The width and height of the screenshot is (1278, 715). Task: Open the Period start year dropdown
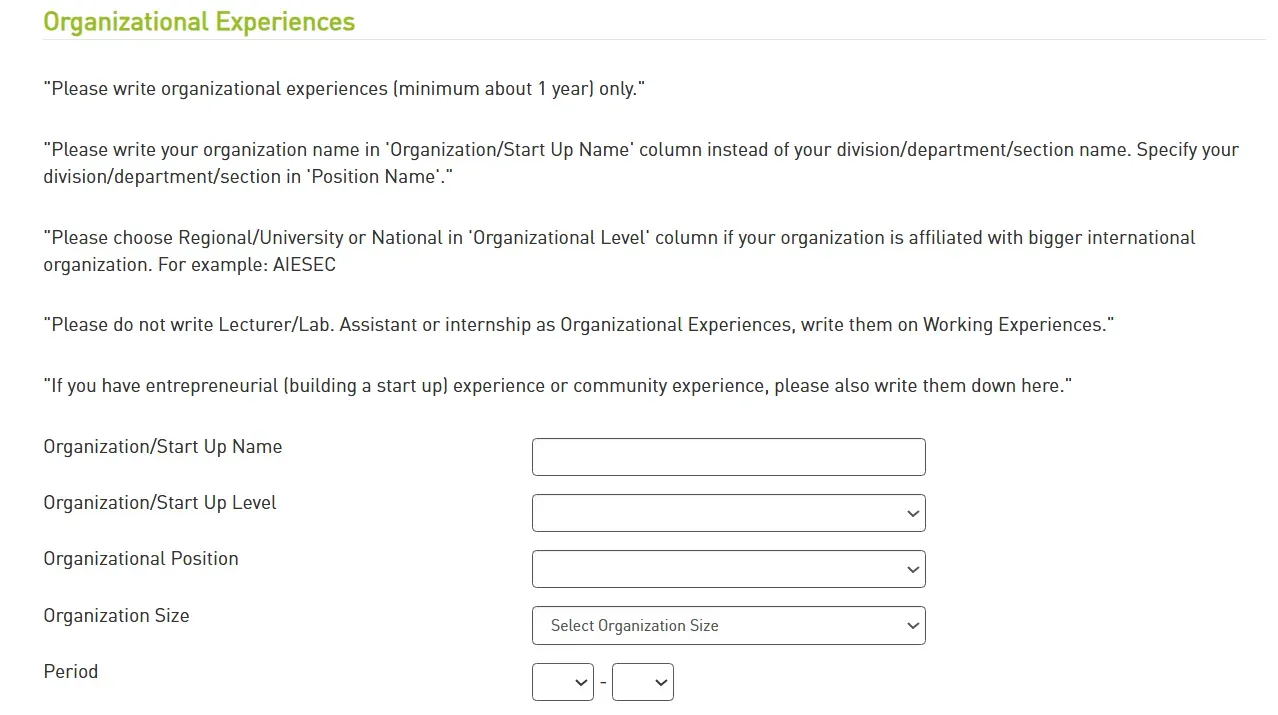tap(562, 681)
